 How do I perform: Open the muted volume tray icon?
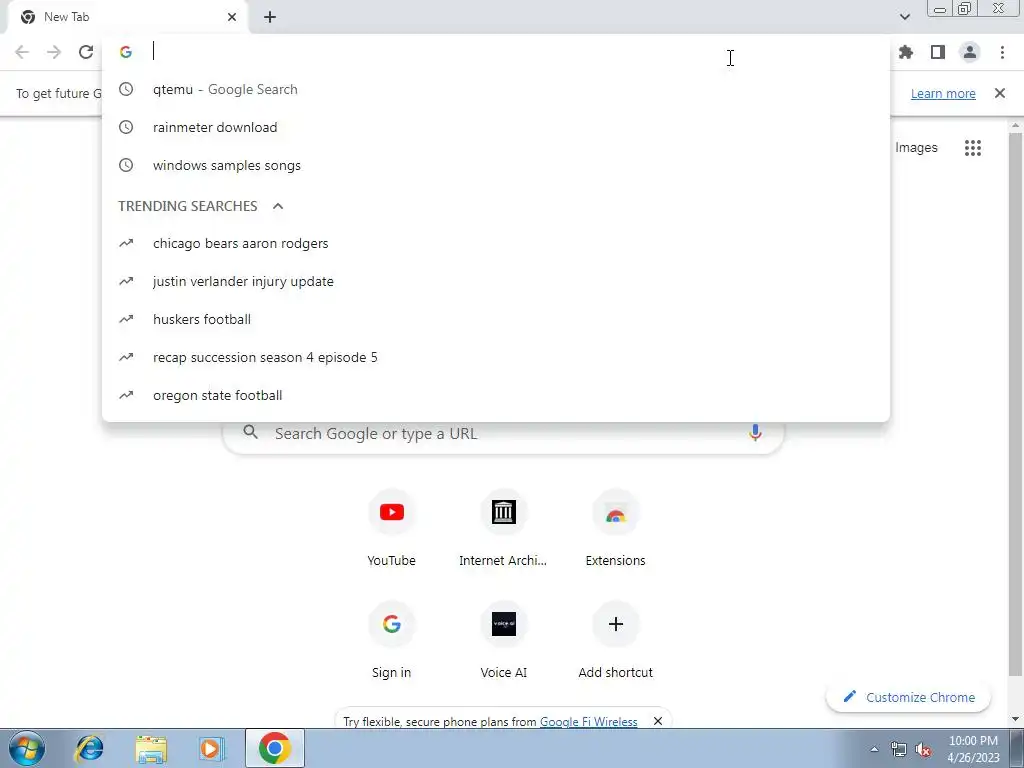point(923,750)
